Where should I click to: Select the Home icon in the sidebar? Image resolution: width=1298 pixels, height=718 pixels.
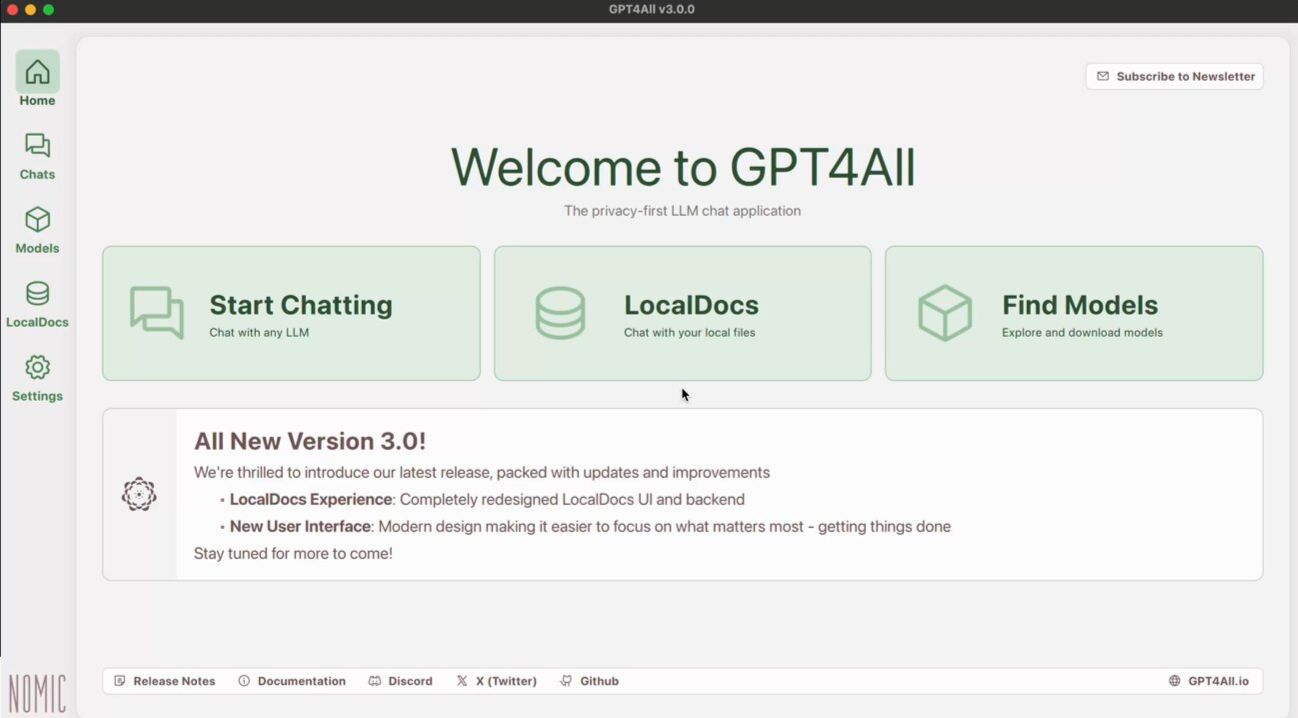[x=37, y=70]
